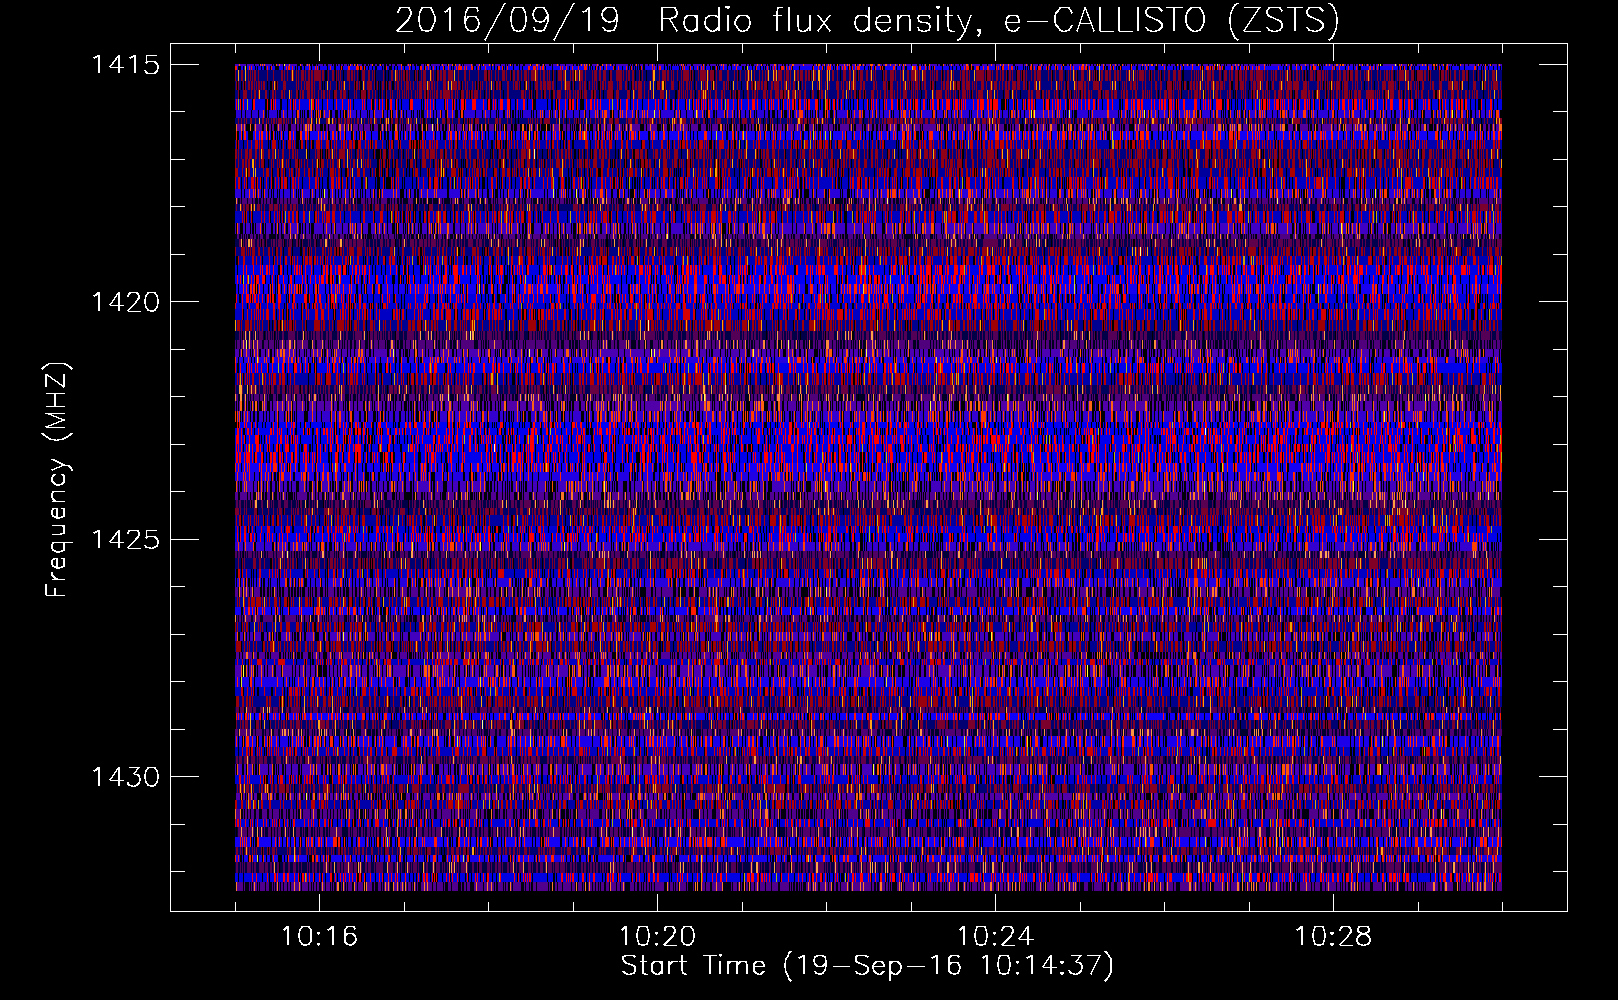Click the '1425' frequency tick label
1618x1000 pixels.
pyautogui.click(x=125, y=540)
